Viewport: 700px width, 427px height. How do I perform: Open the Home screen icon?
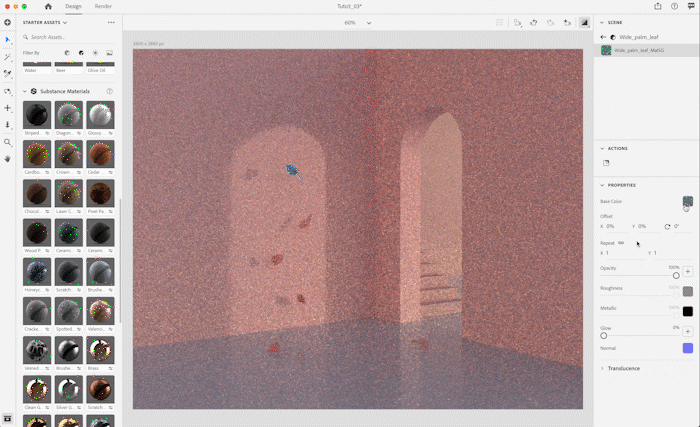pyautogui.click(x=47, y=6)
